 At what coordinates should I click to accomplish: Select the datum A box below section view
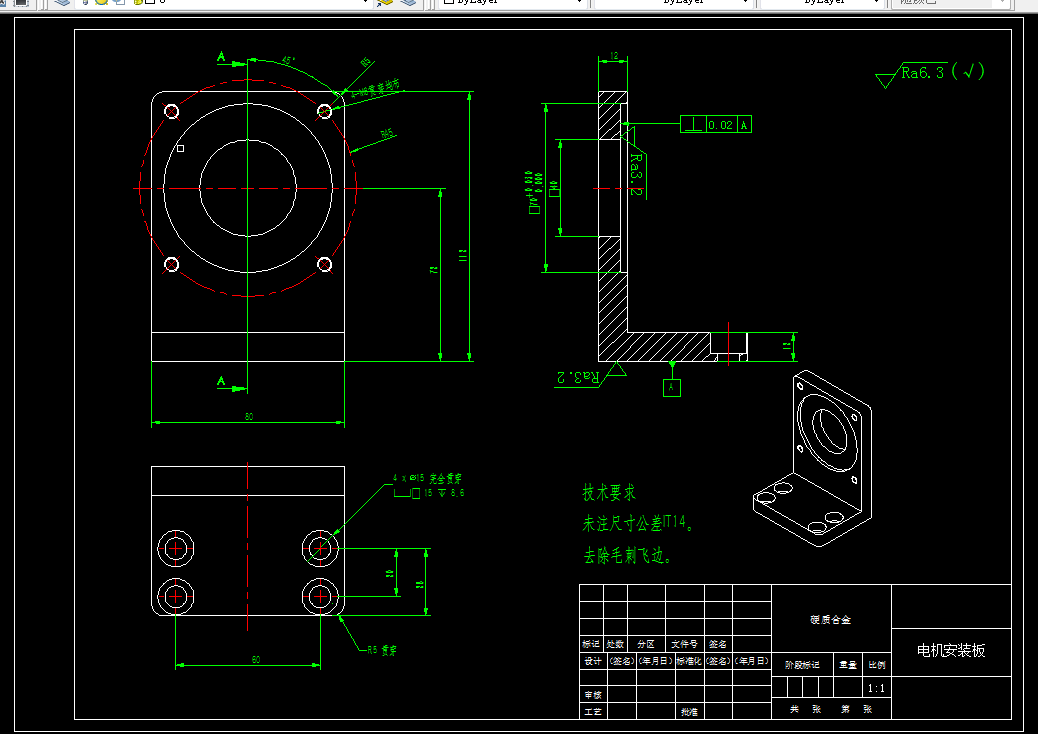click(671, 387)
